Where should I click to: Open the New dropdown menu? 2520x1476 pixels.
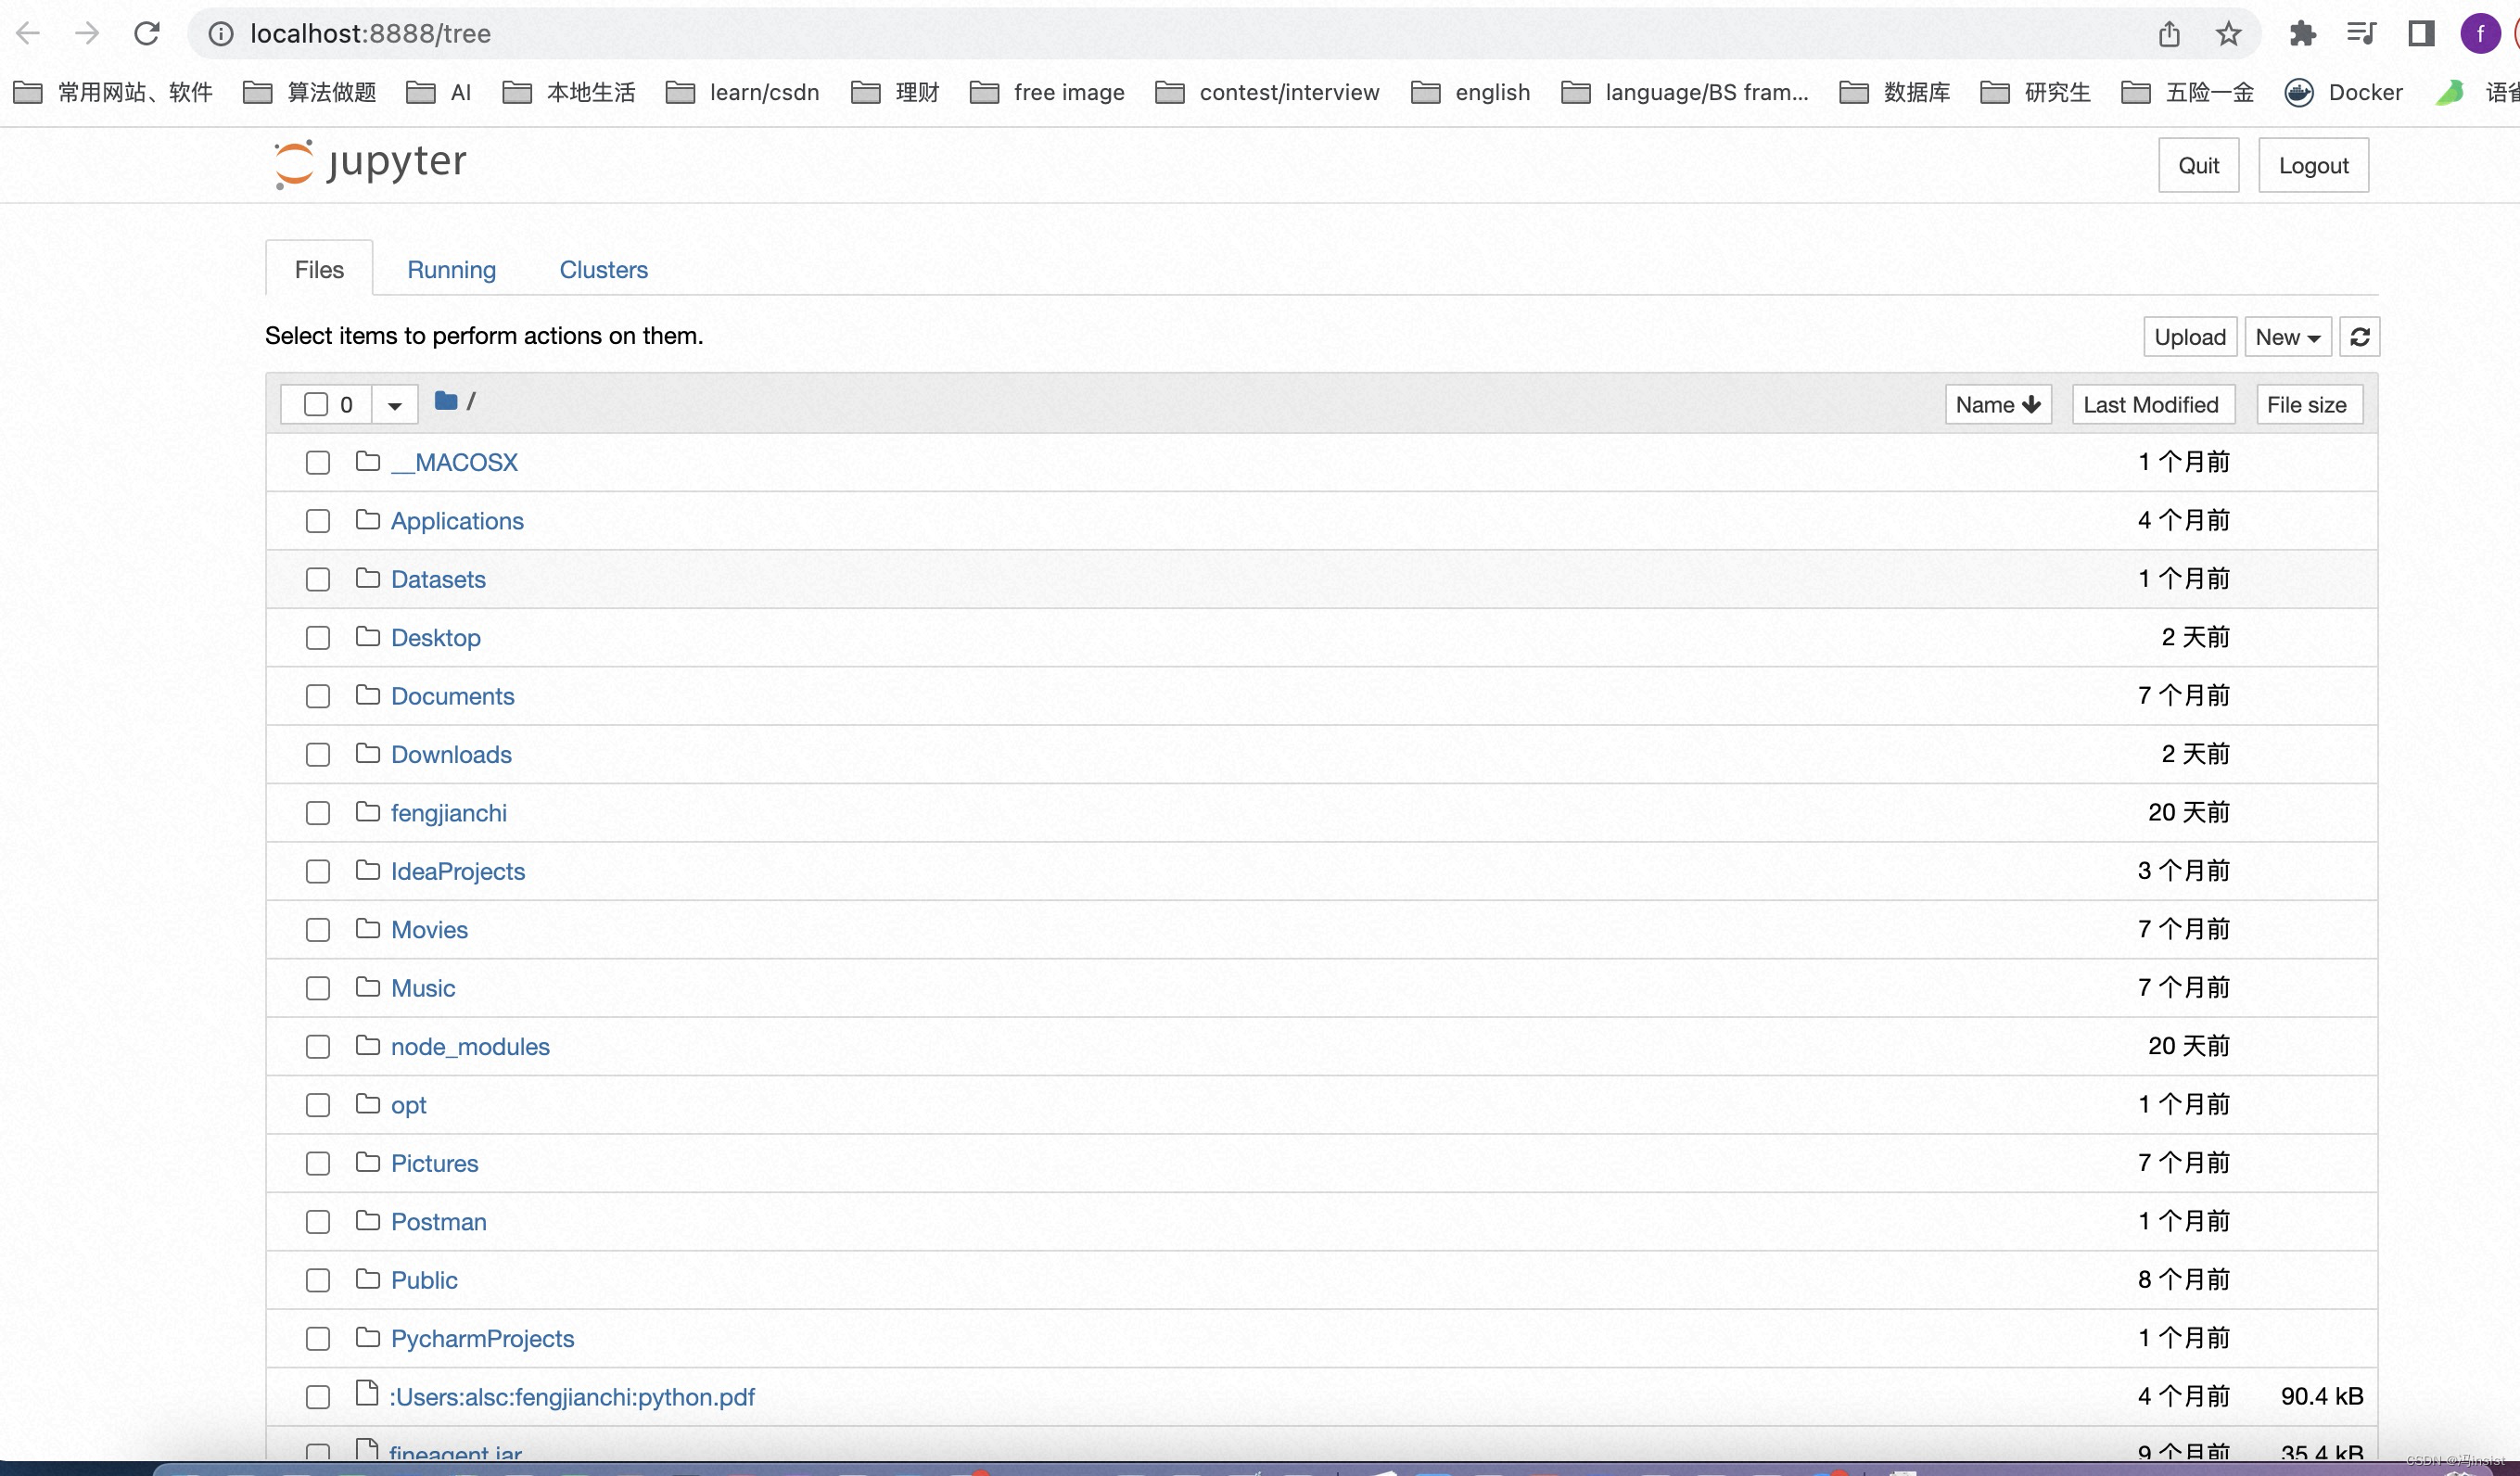pos(2287,337)
